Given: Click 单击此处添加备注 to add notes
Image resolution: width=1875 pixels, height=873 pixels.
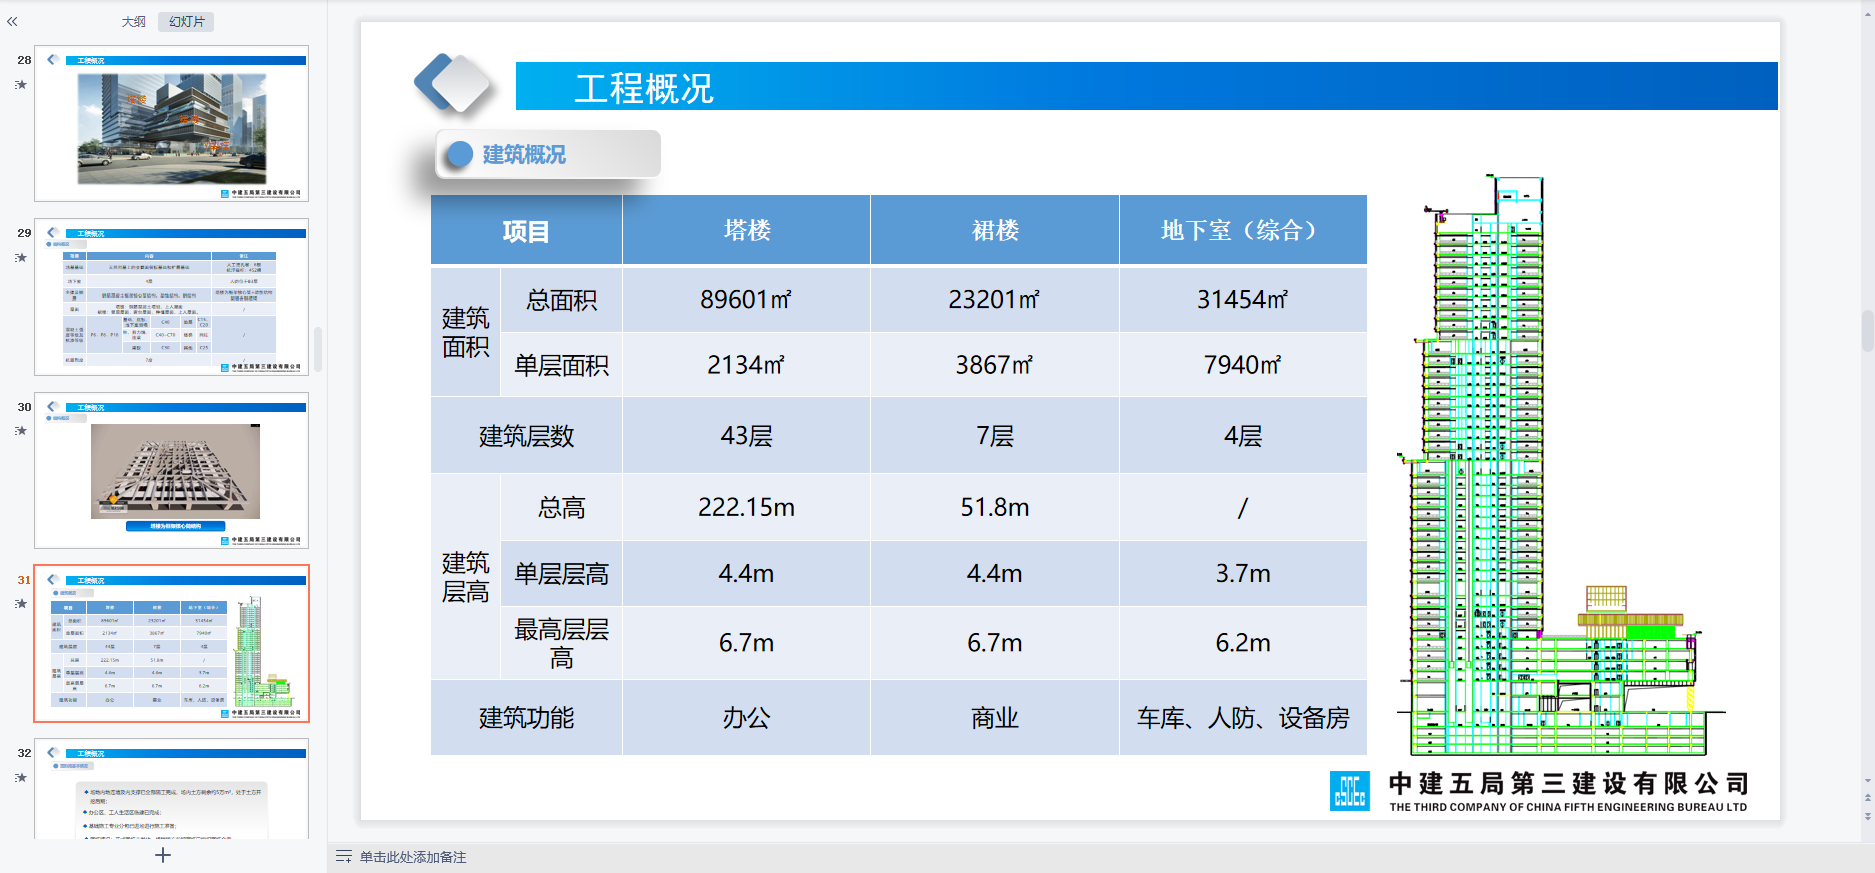Looking at the screenshot, I should [413, 857].
